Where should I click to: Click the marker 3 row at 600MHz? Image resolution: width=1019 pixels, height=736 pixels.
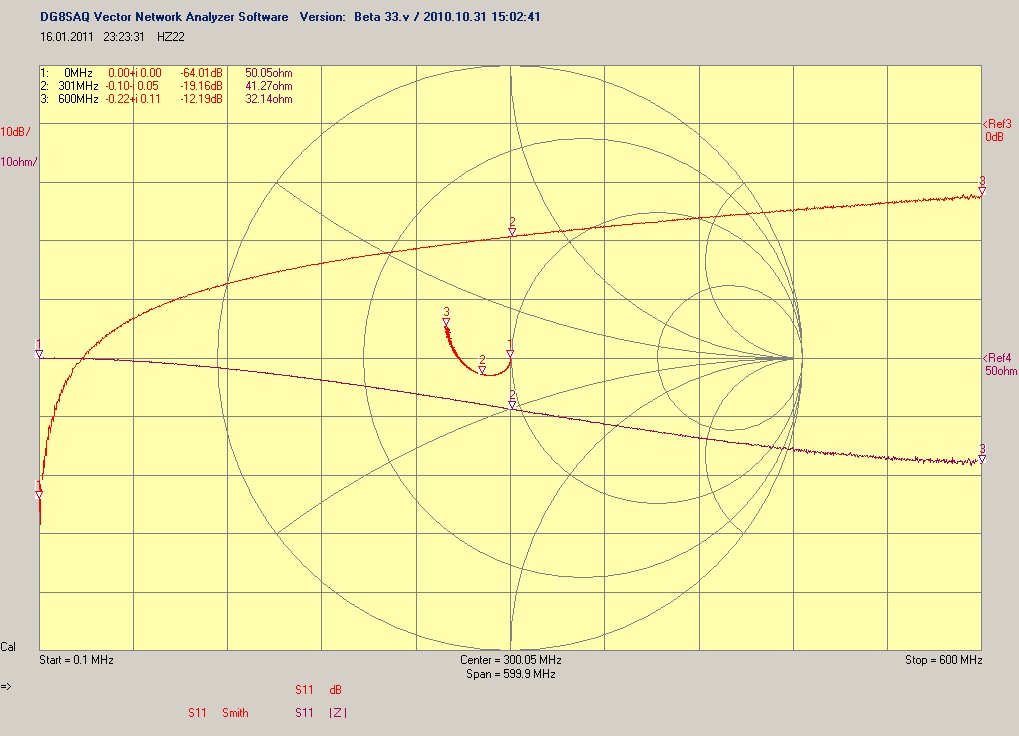click(166, 99)
